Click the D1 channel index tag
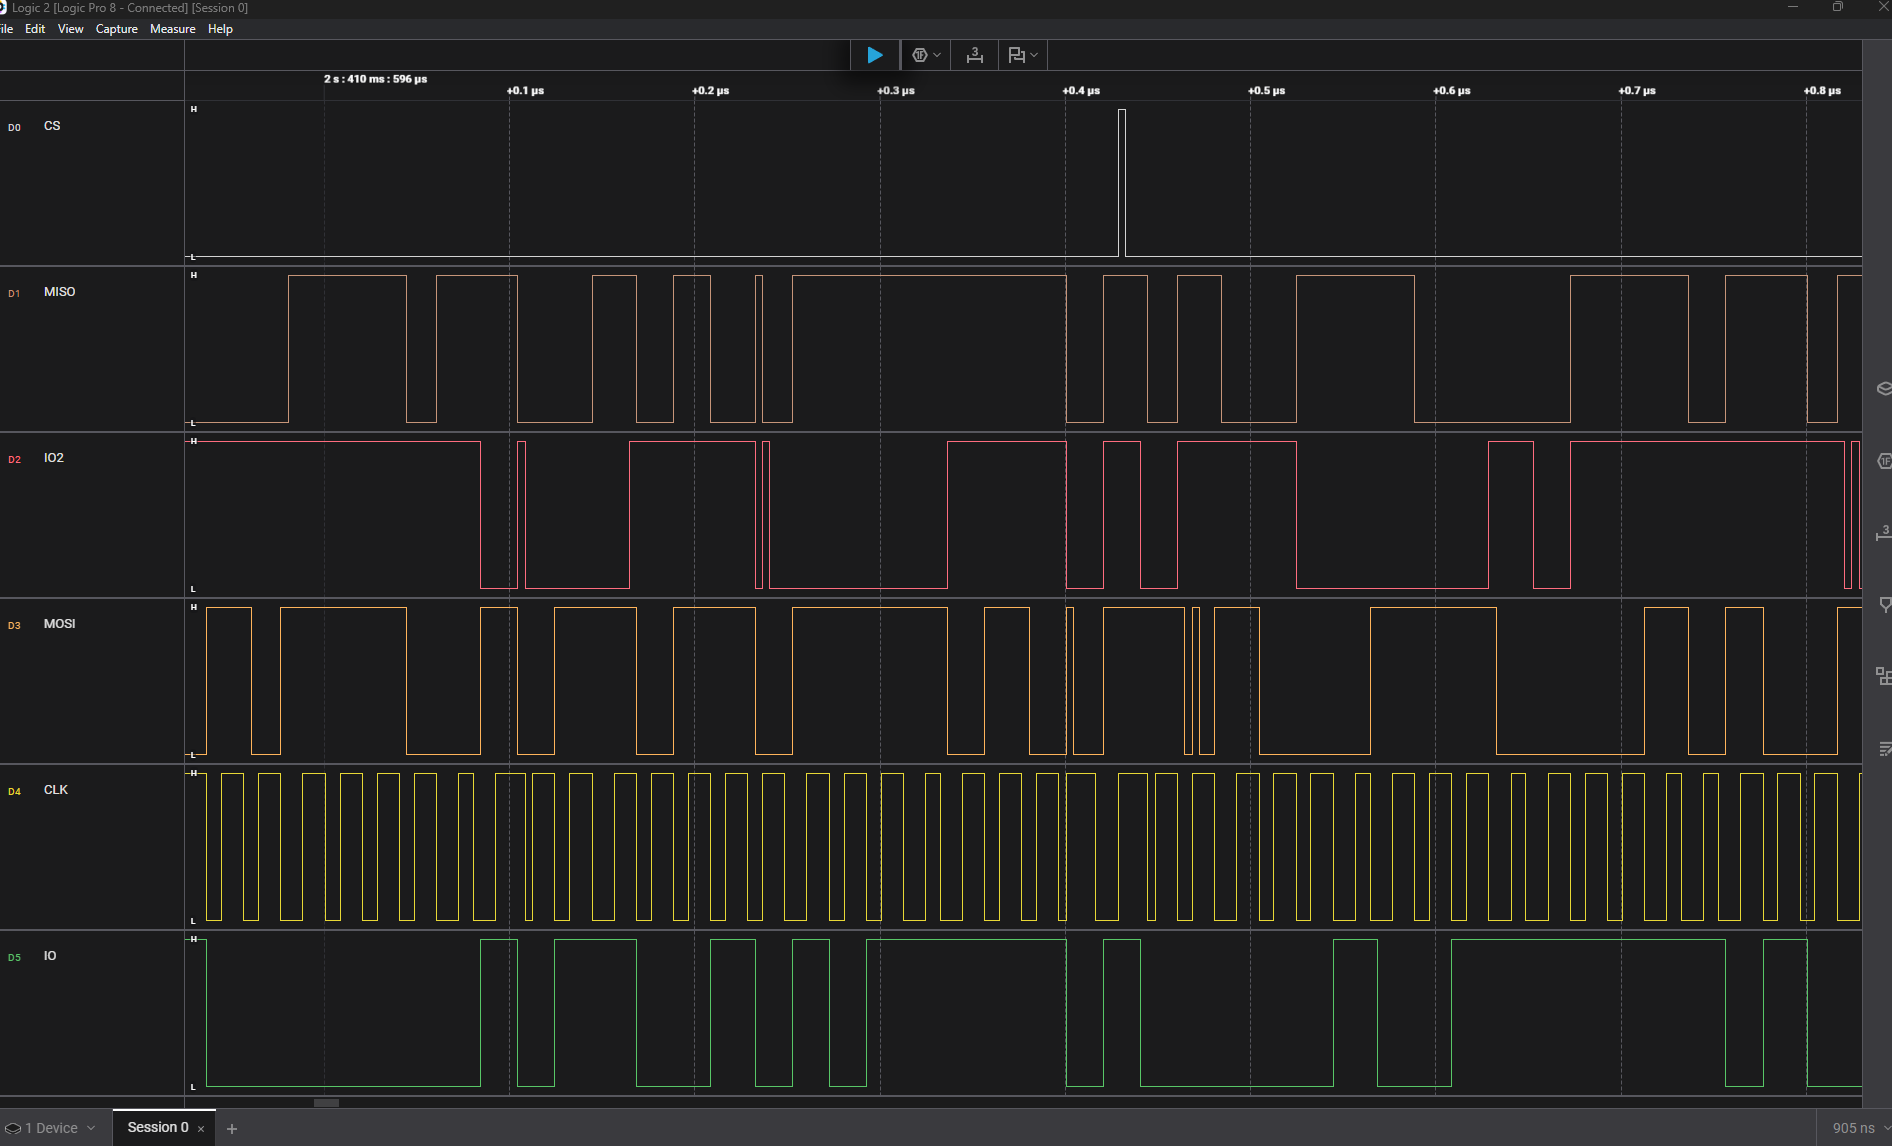This screenshot has width=1892, height=1146. click(14, 294)
